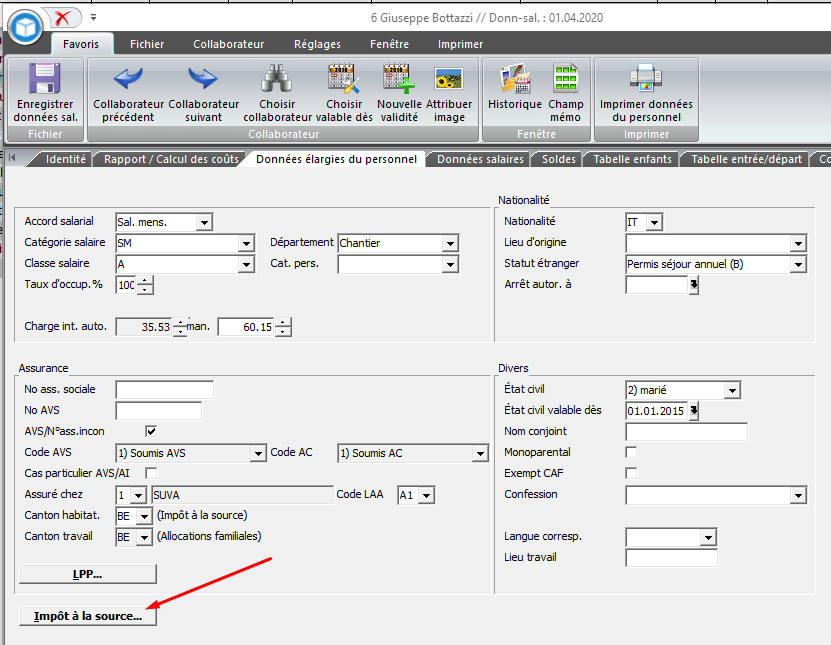831x645 pixels.
Task: Open Imprimer ribbon tab
Action: 460,44
